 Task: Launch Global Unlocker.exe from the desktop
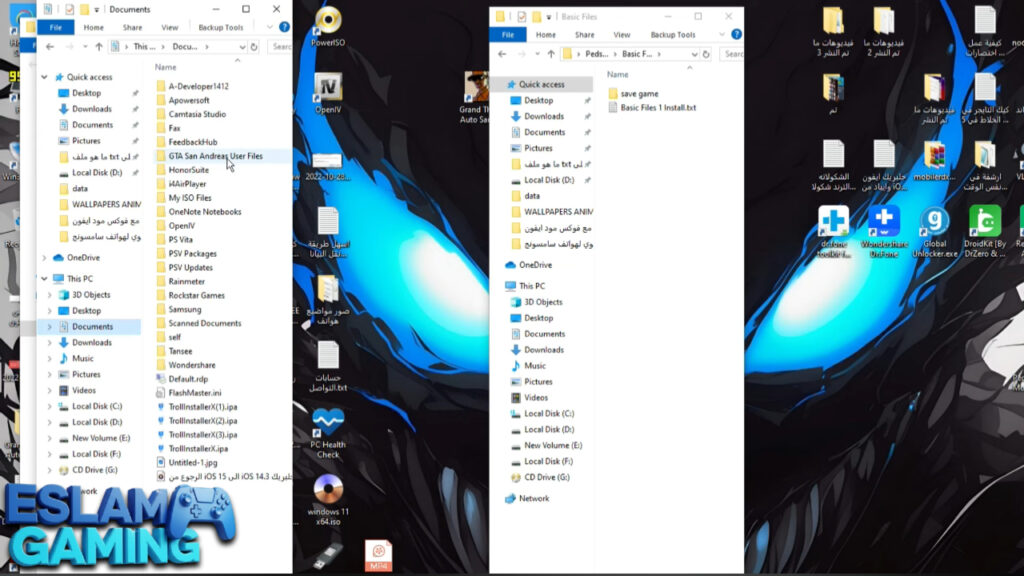tap(935, 222)
